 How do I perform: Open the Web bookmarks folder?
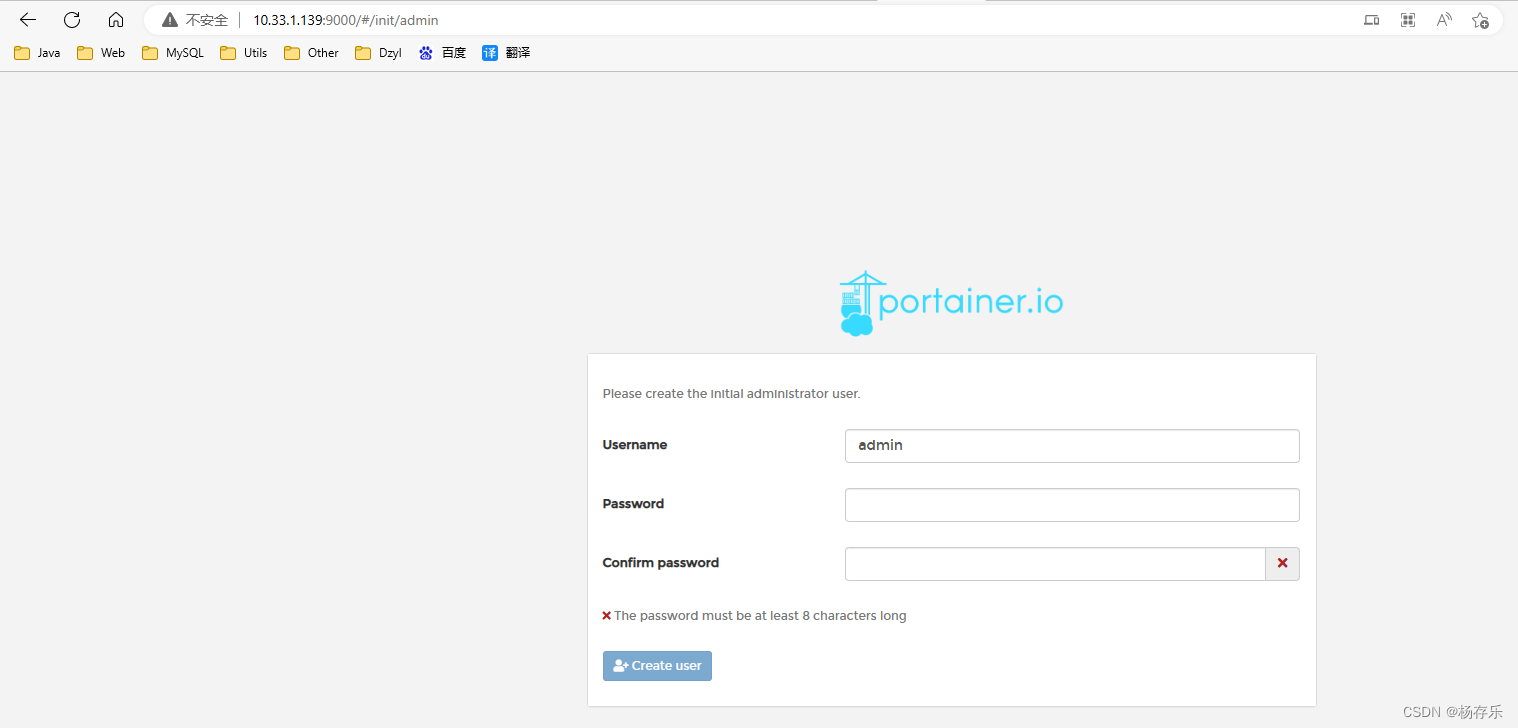coord(101,53)
